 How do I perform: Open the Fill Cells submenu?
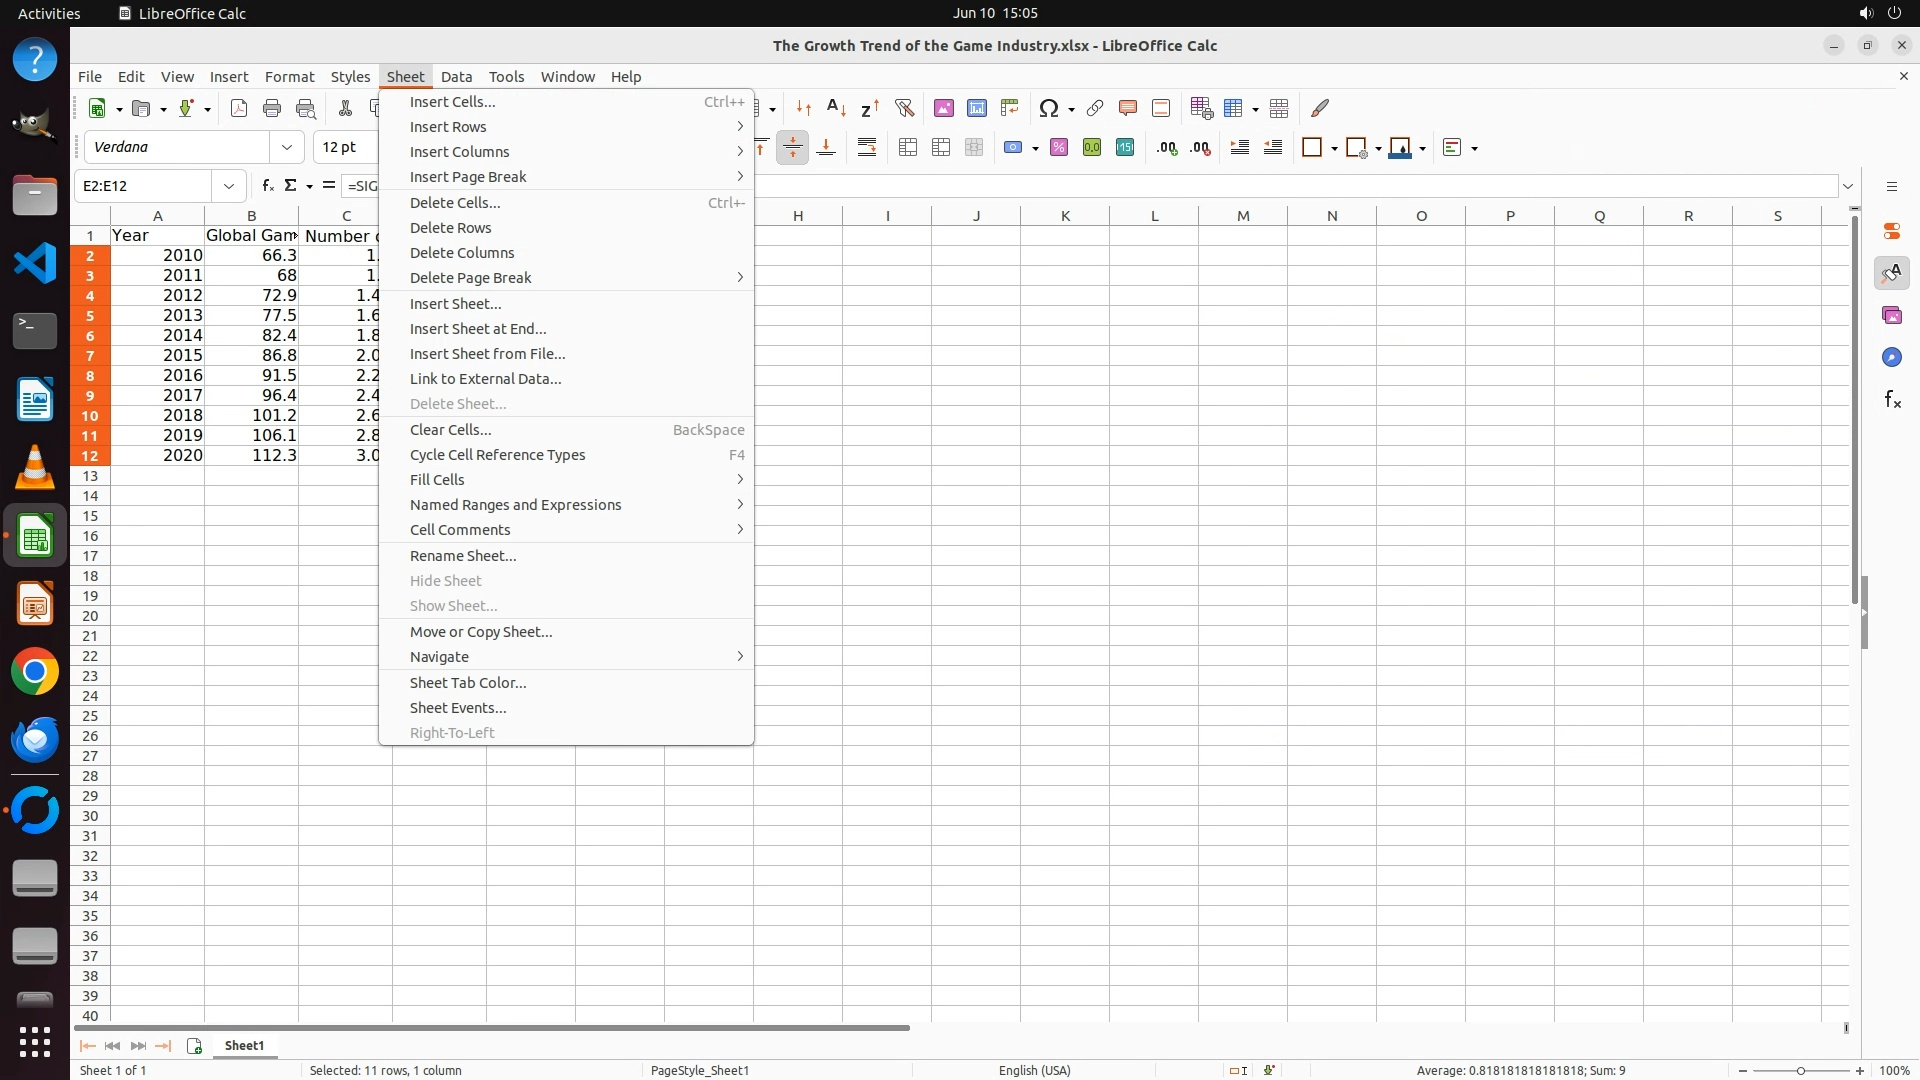pyautogui.click(x=437, y=480)
